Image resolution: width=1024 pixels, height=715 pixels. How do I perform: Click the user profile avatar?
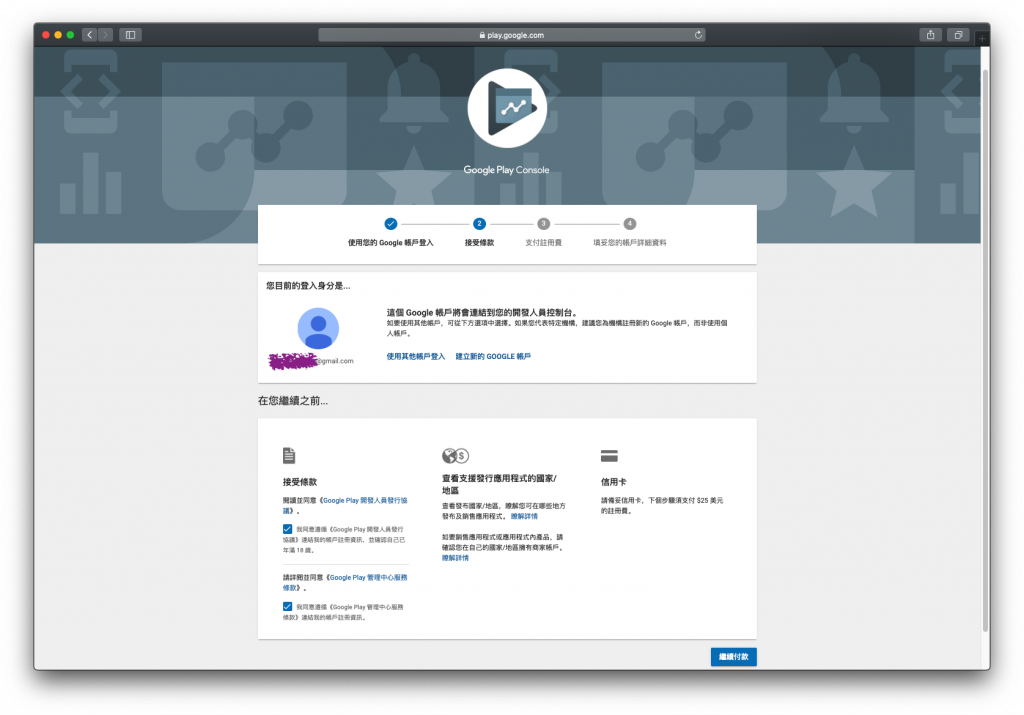[318, 328]
